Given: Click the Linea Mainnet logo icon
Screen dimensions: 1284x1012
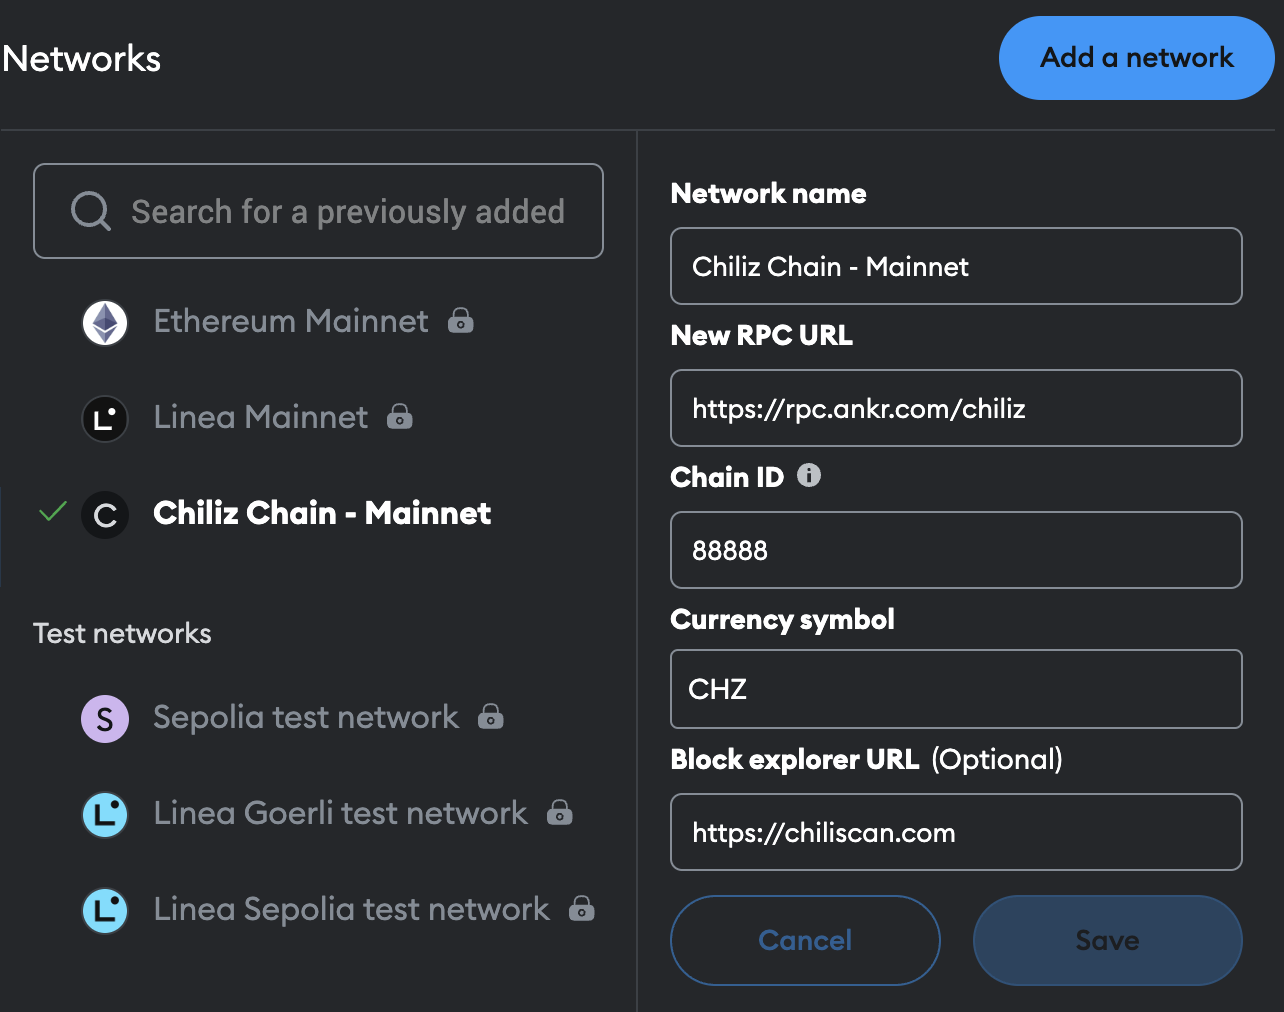Looking at the screenshot, I should click(105, 418).
